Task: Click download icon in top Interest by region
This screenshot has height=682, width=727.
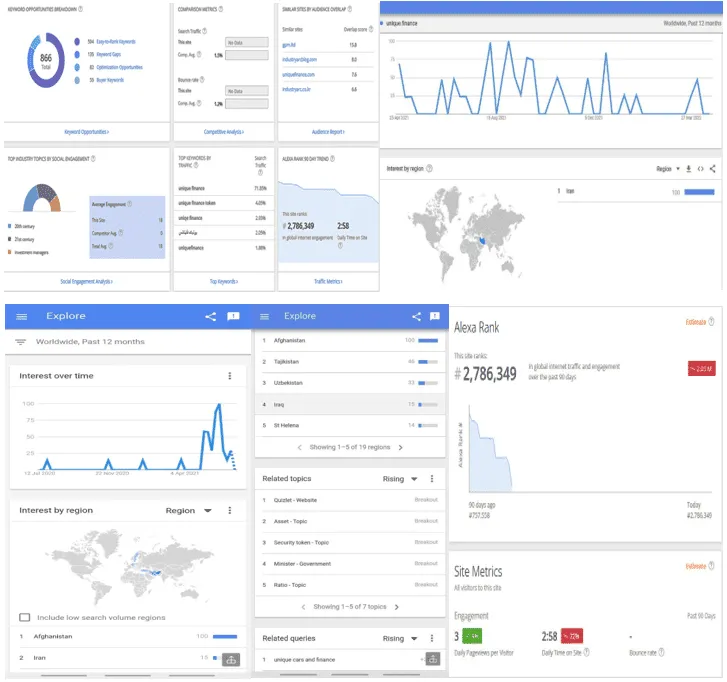Action: pyautogui.click(x=689, y=169)
